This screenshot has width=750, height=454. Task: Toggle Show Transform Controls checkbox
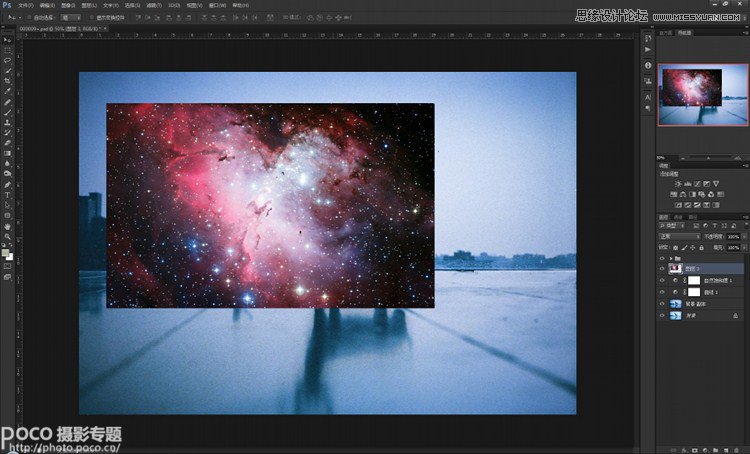[x=92, y=18]
